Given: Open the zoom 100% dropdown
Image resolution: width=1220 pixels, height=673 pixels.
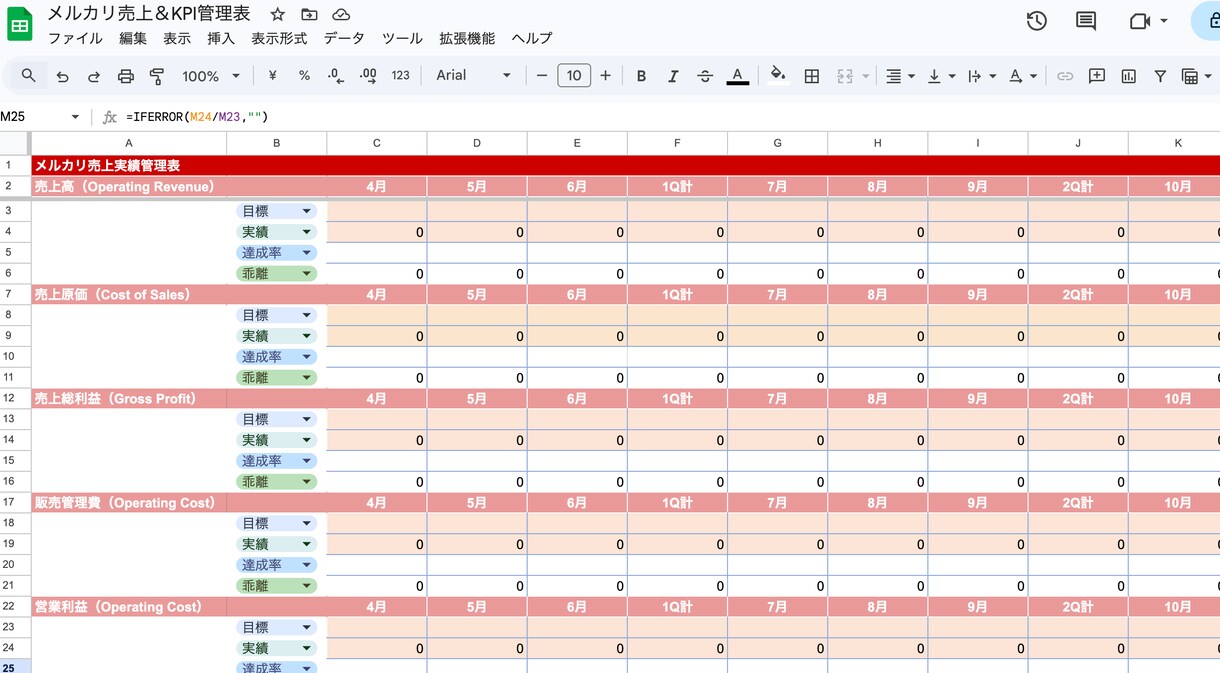Looking at the screenshot, I should [x=211, y=76].
